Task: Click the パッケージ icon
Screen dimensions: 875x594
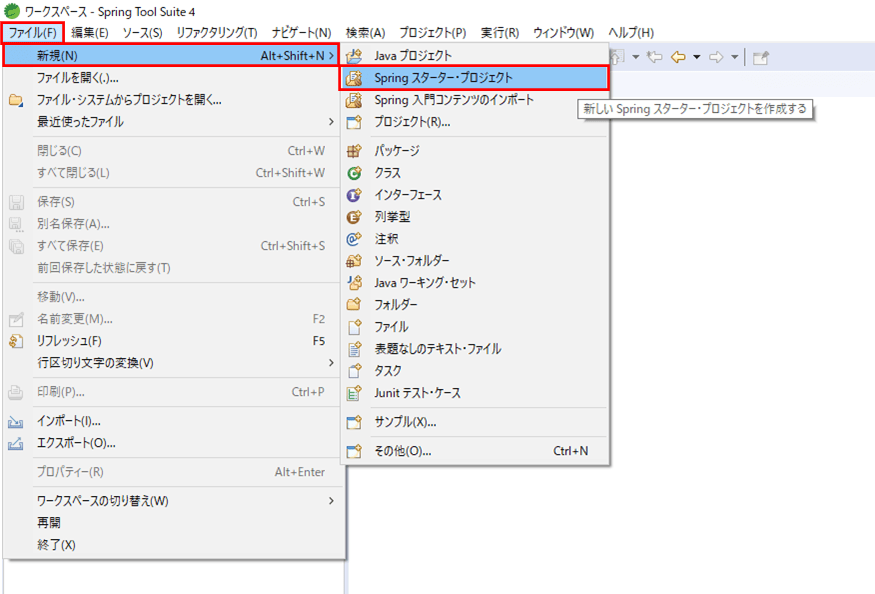Action: pyautogui.click(x=354, y=151)
